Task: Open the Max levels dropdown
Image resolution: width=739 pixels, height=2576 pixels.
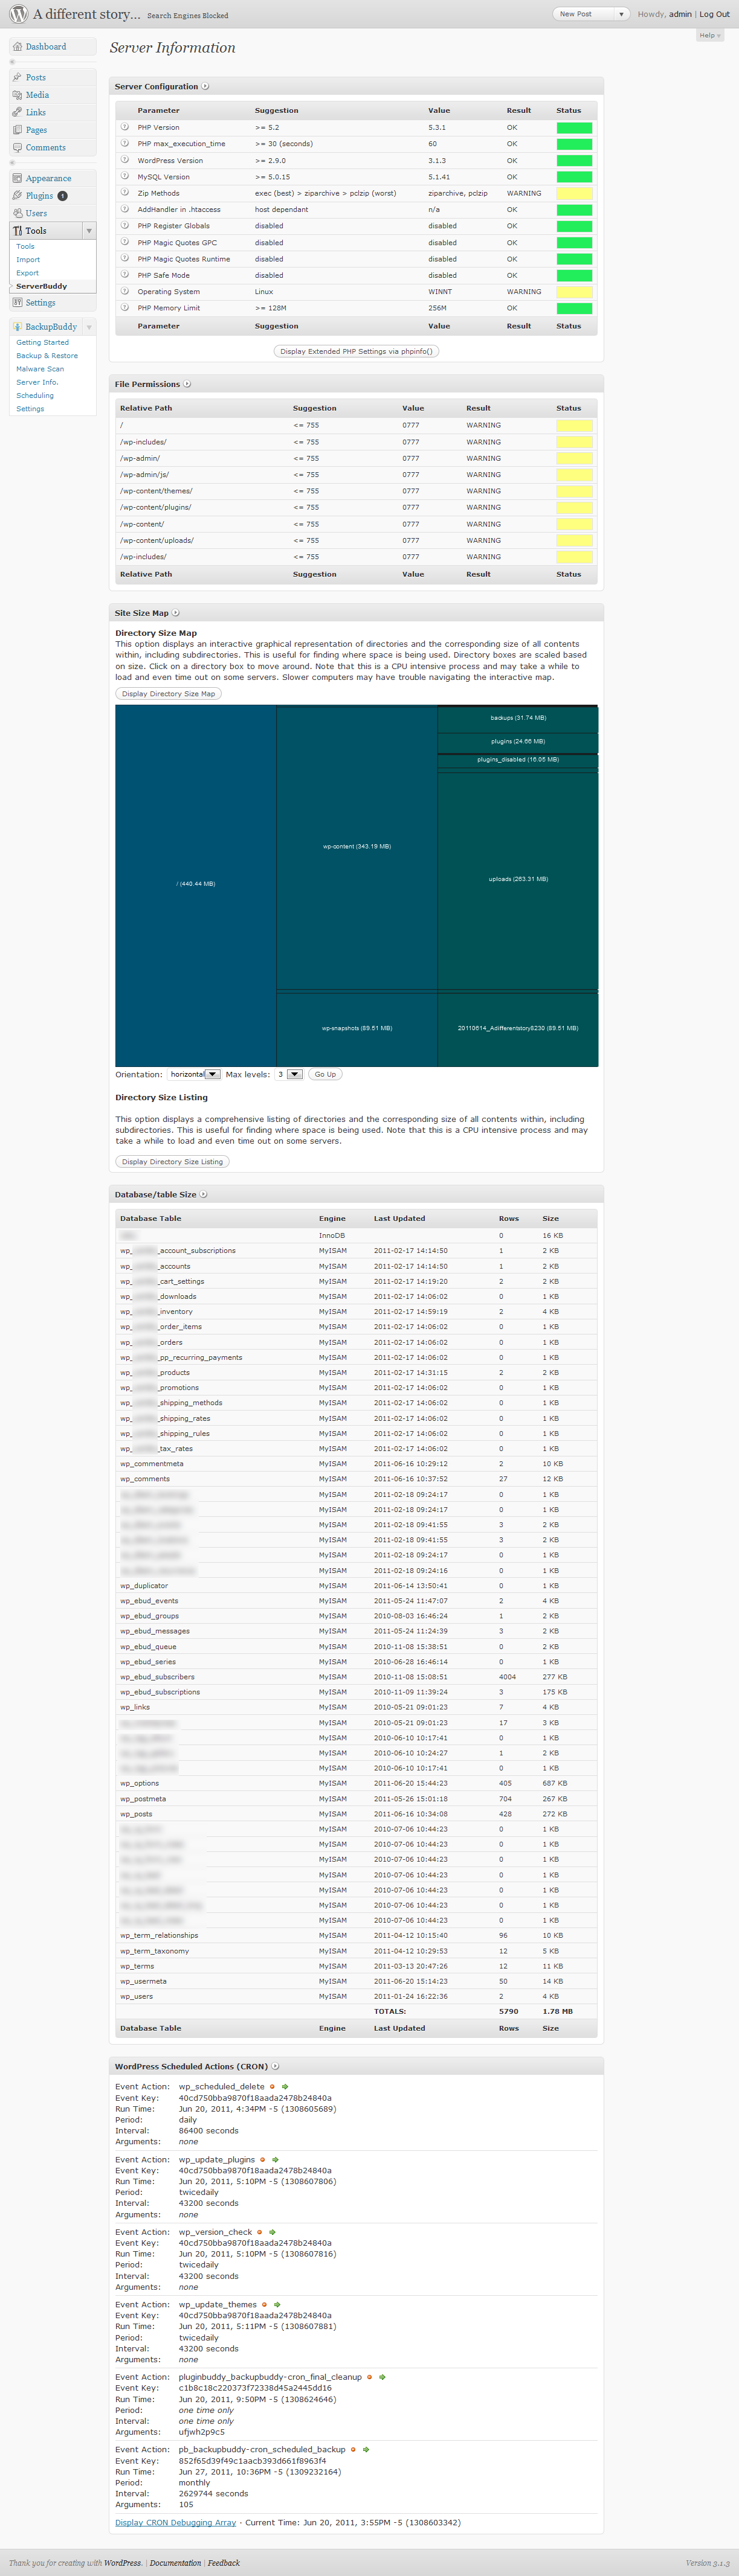Action: [x=289, y=1074]
